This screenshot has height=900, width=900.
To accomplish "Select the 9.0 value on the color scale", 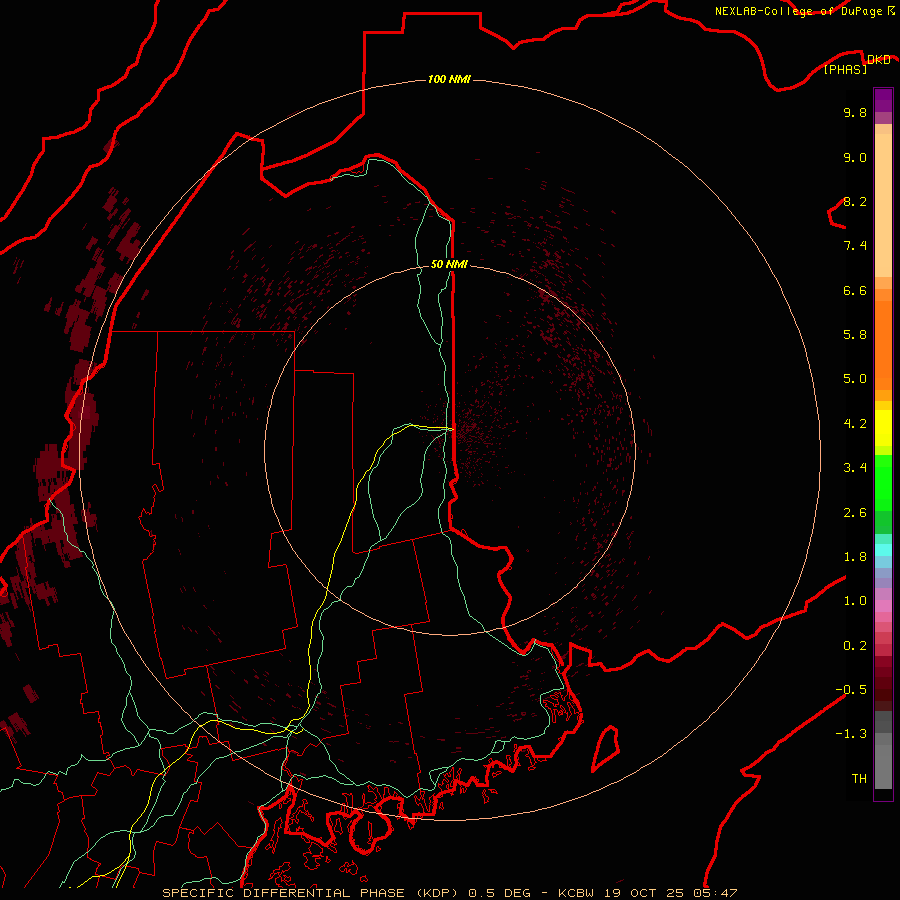I will tap(855, 157).
